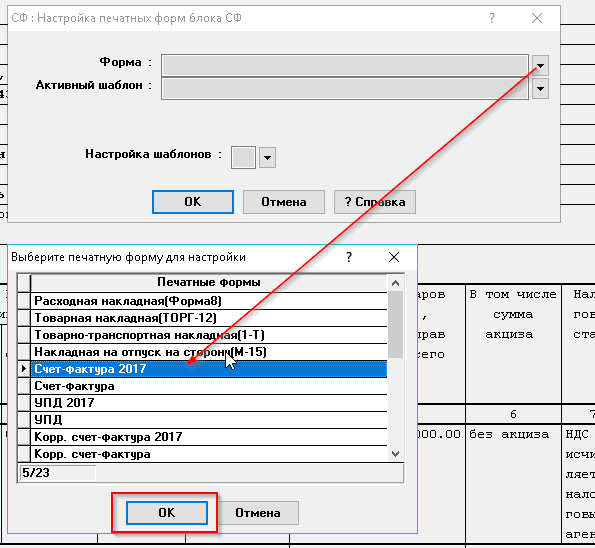Image resolution: width=595 pixels, height=548 pixels.
Task: Select Счет-фактура 2017 row
Action: coord(209,369)
